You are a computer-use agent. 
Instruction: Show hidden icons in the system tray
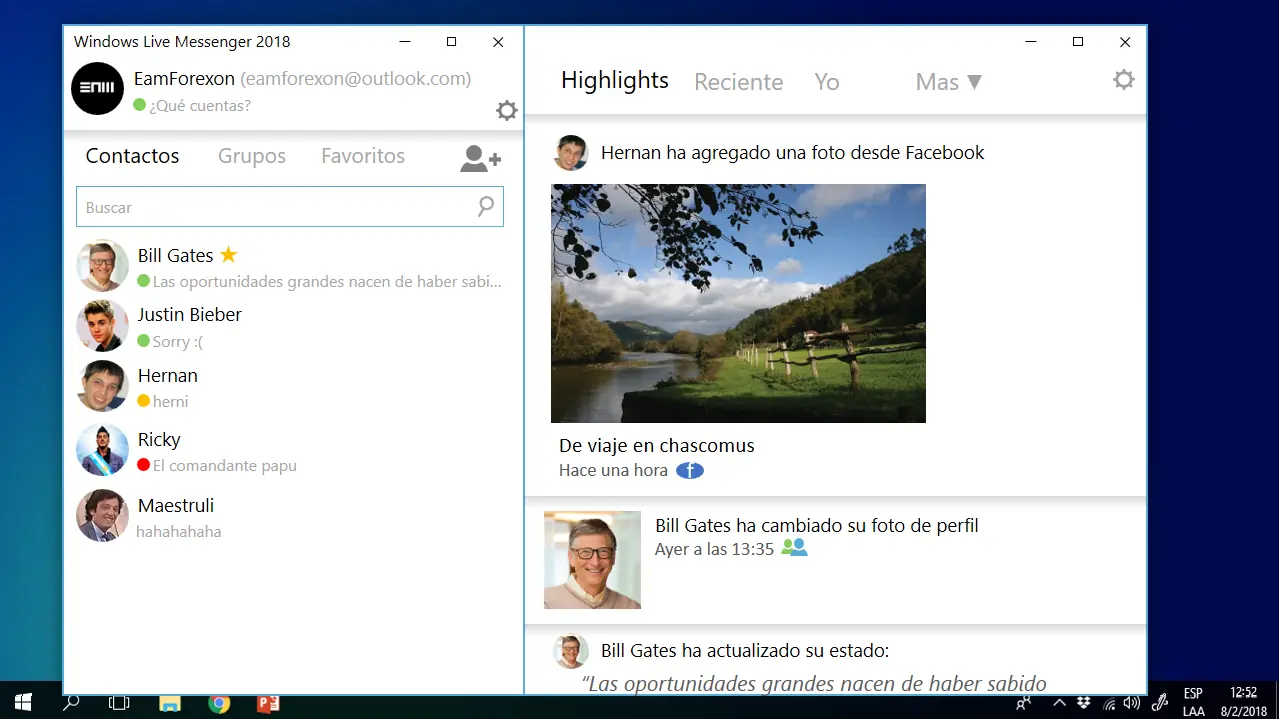pos(1059,703)
